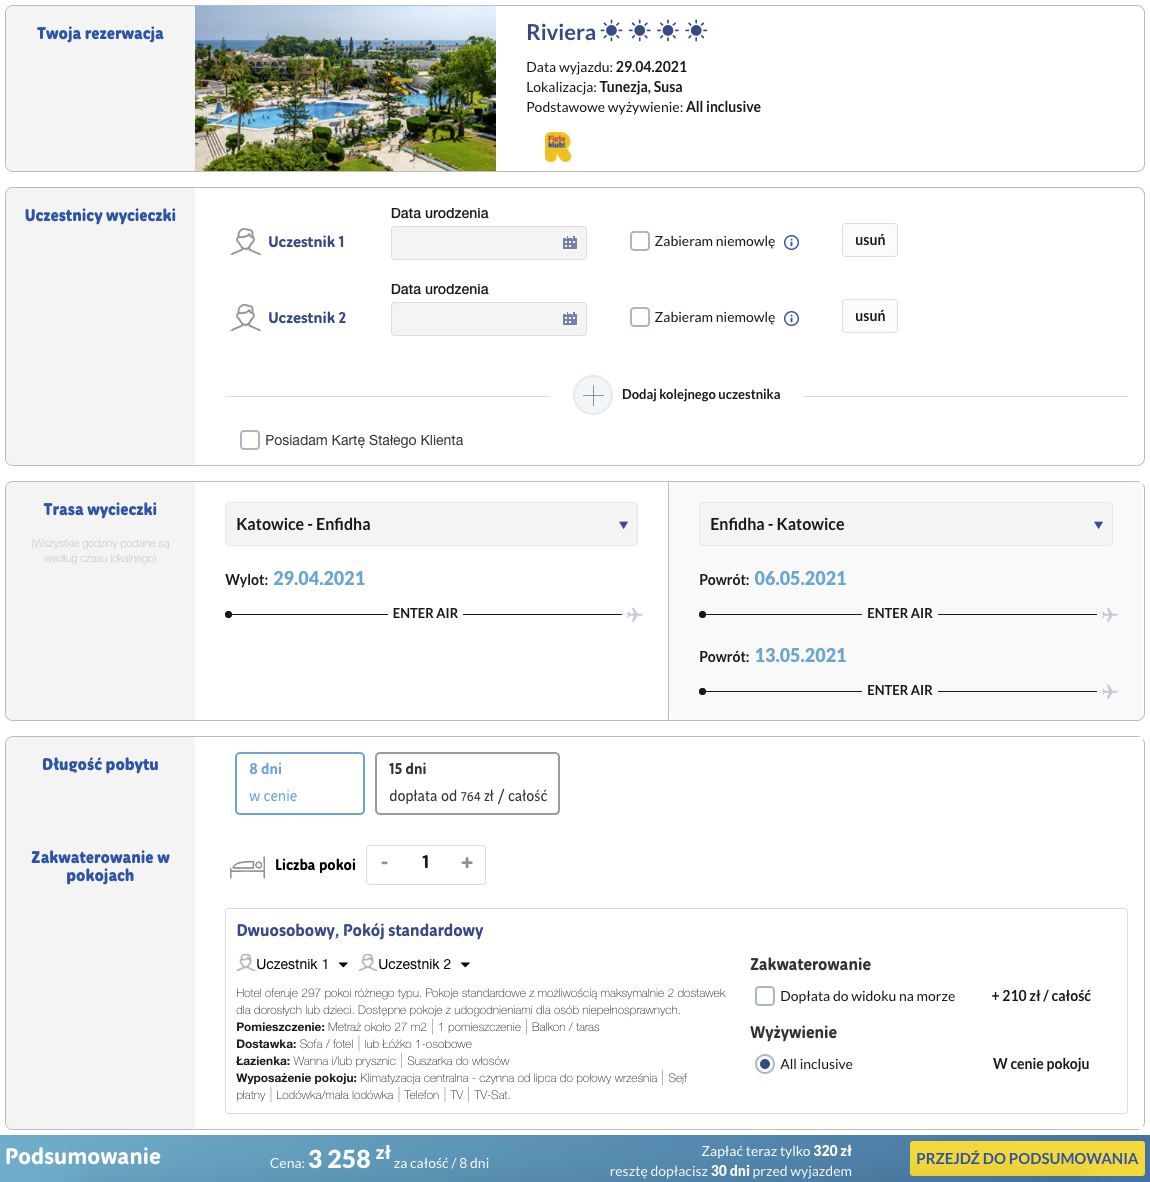This screenshot has height=1182, width=1150.
Task: Open calendar icon for Uczestnik 1 birth date
Action: pos(570,243)
